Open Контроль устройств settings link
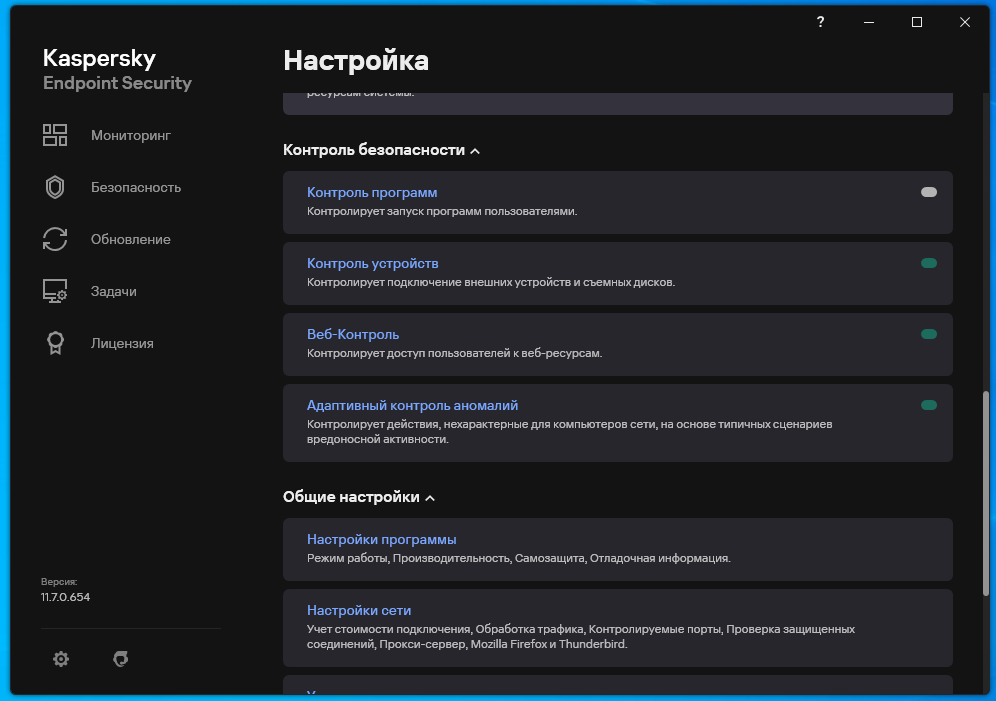Screen dimensions: 996x701 click(373, 264)
